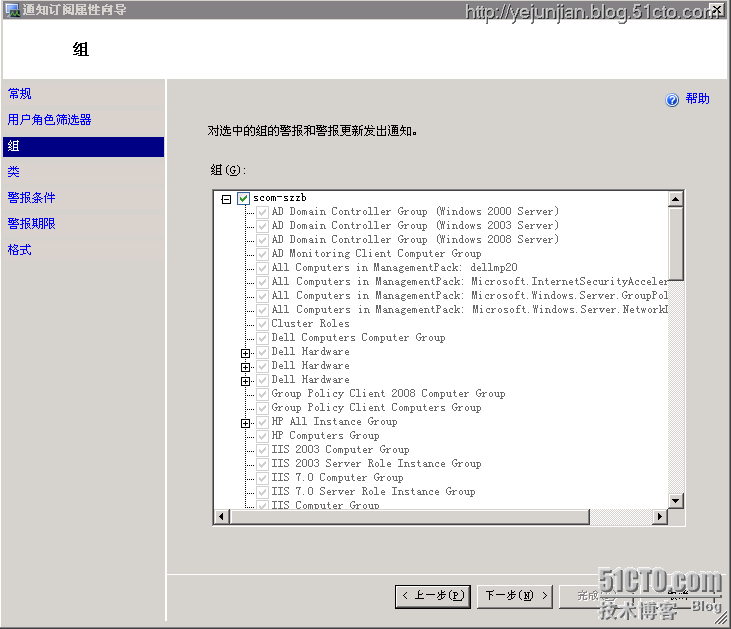The width and height of the screenshot is (731, 629).
Task: Close the wizard window
Action: [x=717, y=9]
